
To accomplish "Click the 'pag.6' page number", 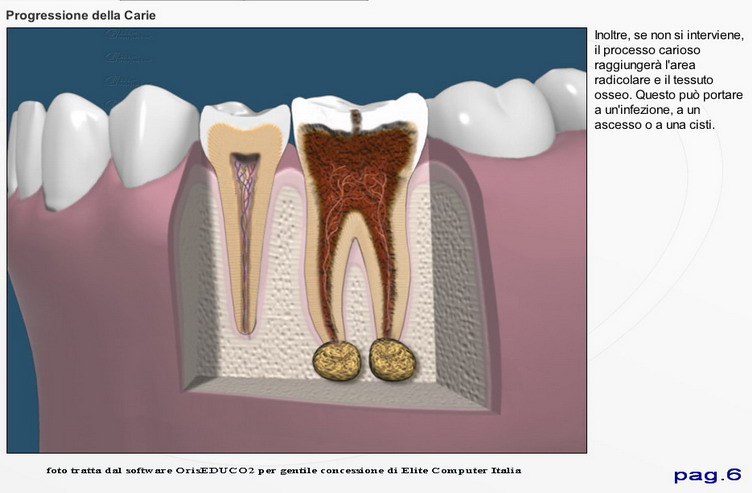I will [x=707, y=475].
